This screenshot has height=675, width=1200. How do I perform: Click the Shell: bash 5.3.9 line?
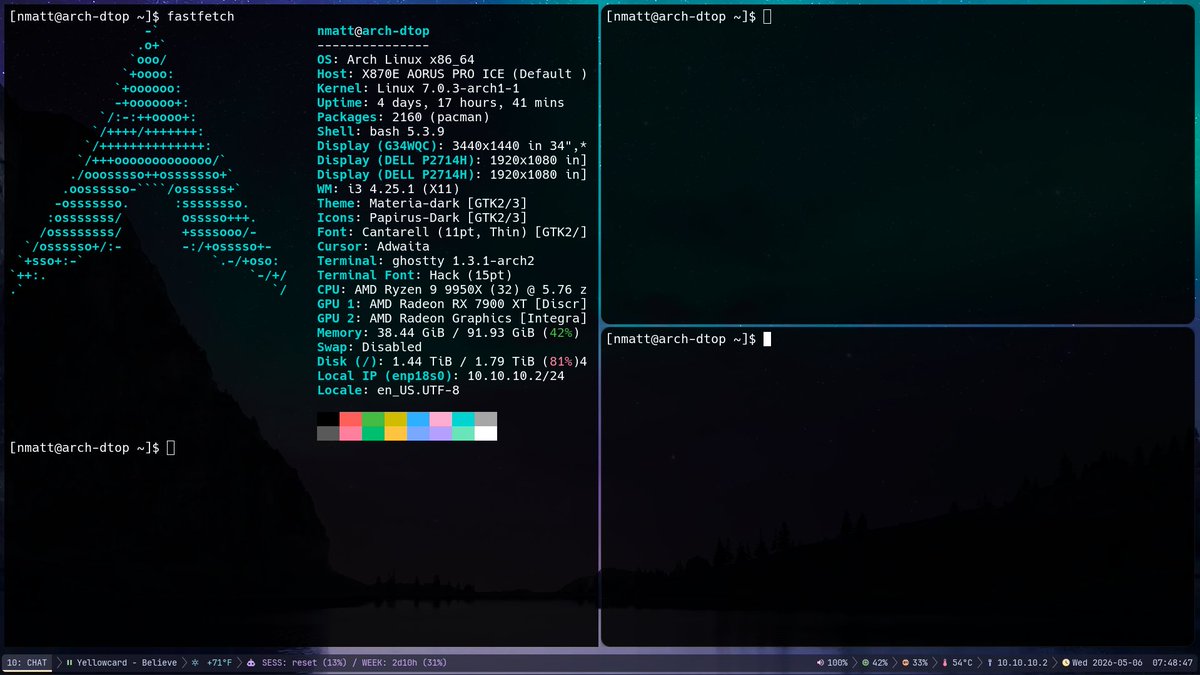point(381,131)
